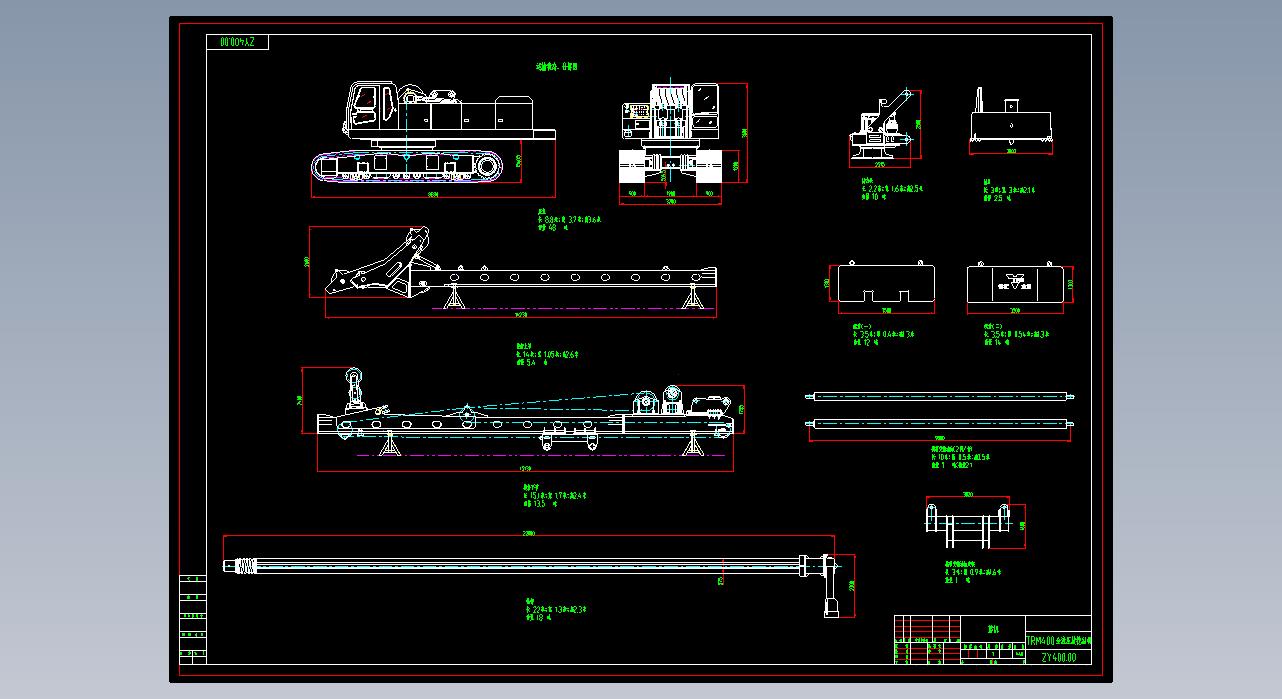
Task: Click the right-angle end fitting of kelly bar
Action: [x=829, y=585]
